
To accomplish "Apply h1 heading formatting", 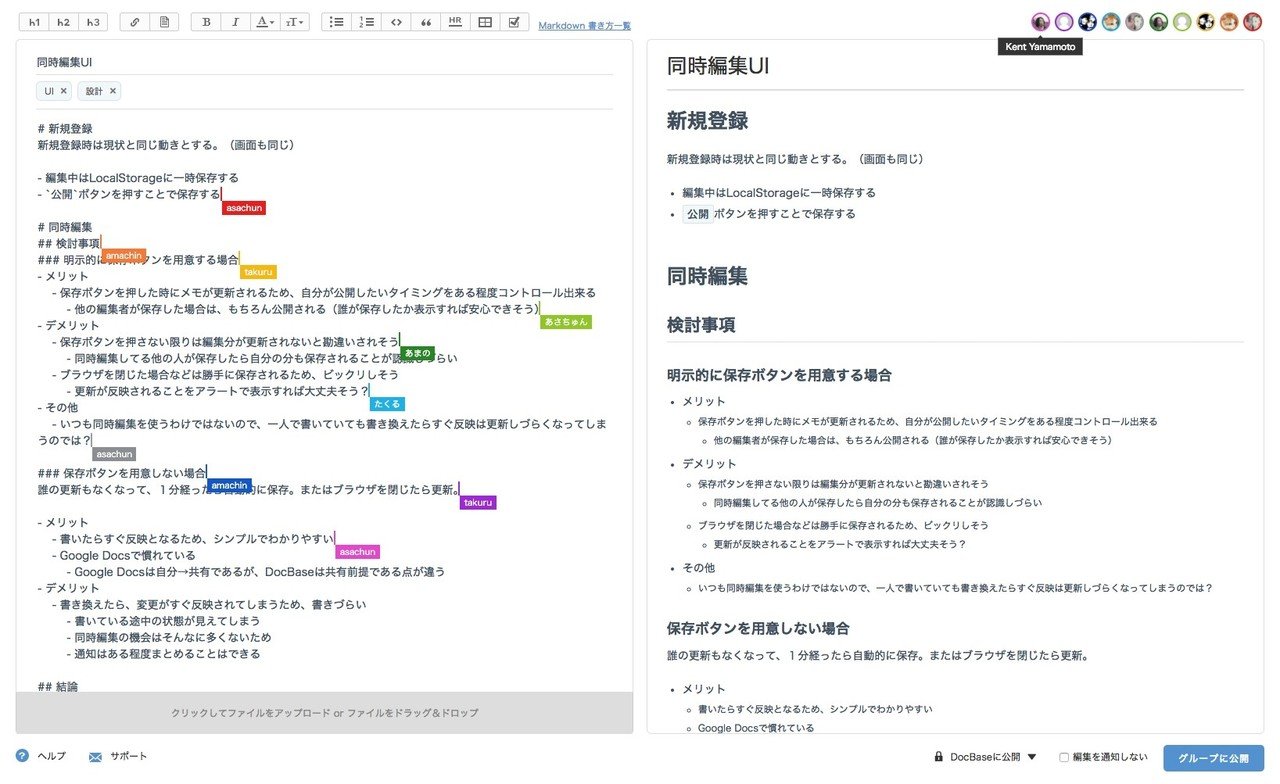I will tap(33, 21).
